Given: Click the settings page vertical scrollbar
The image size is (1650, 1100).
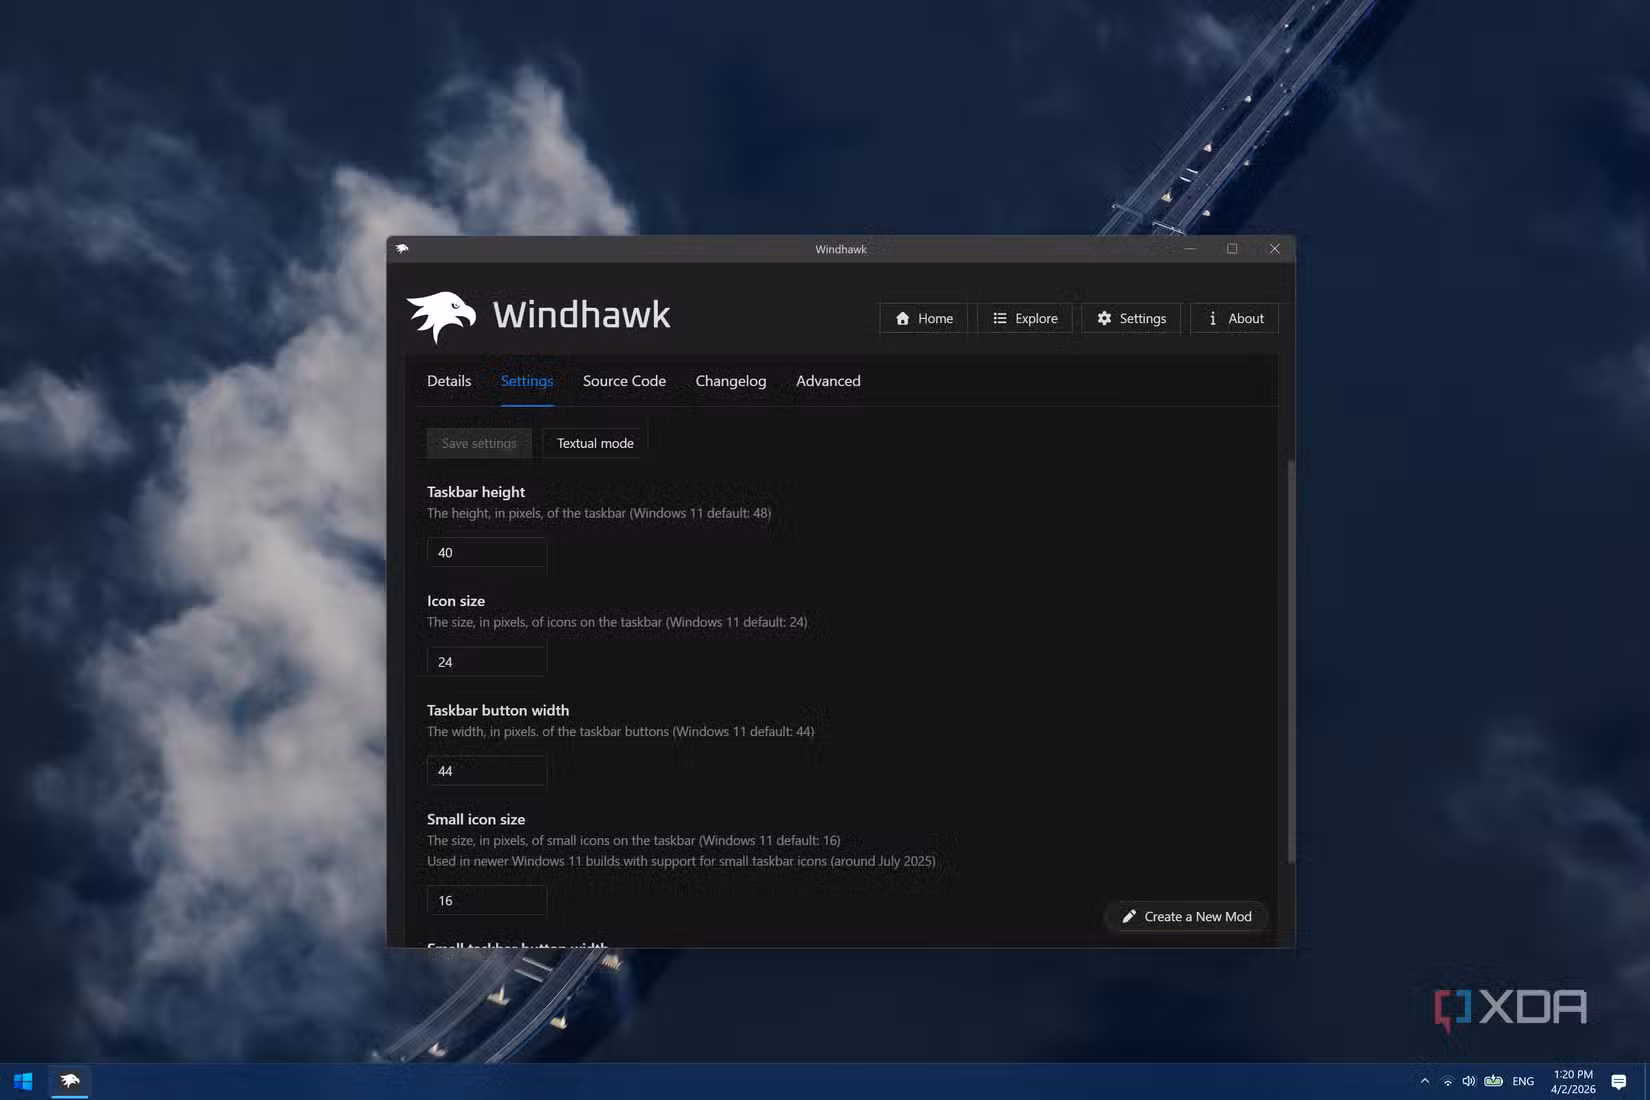Looking at the screenshot, I should click(1291, 660).
